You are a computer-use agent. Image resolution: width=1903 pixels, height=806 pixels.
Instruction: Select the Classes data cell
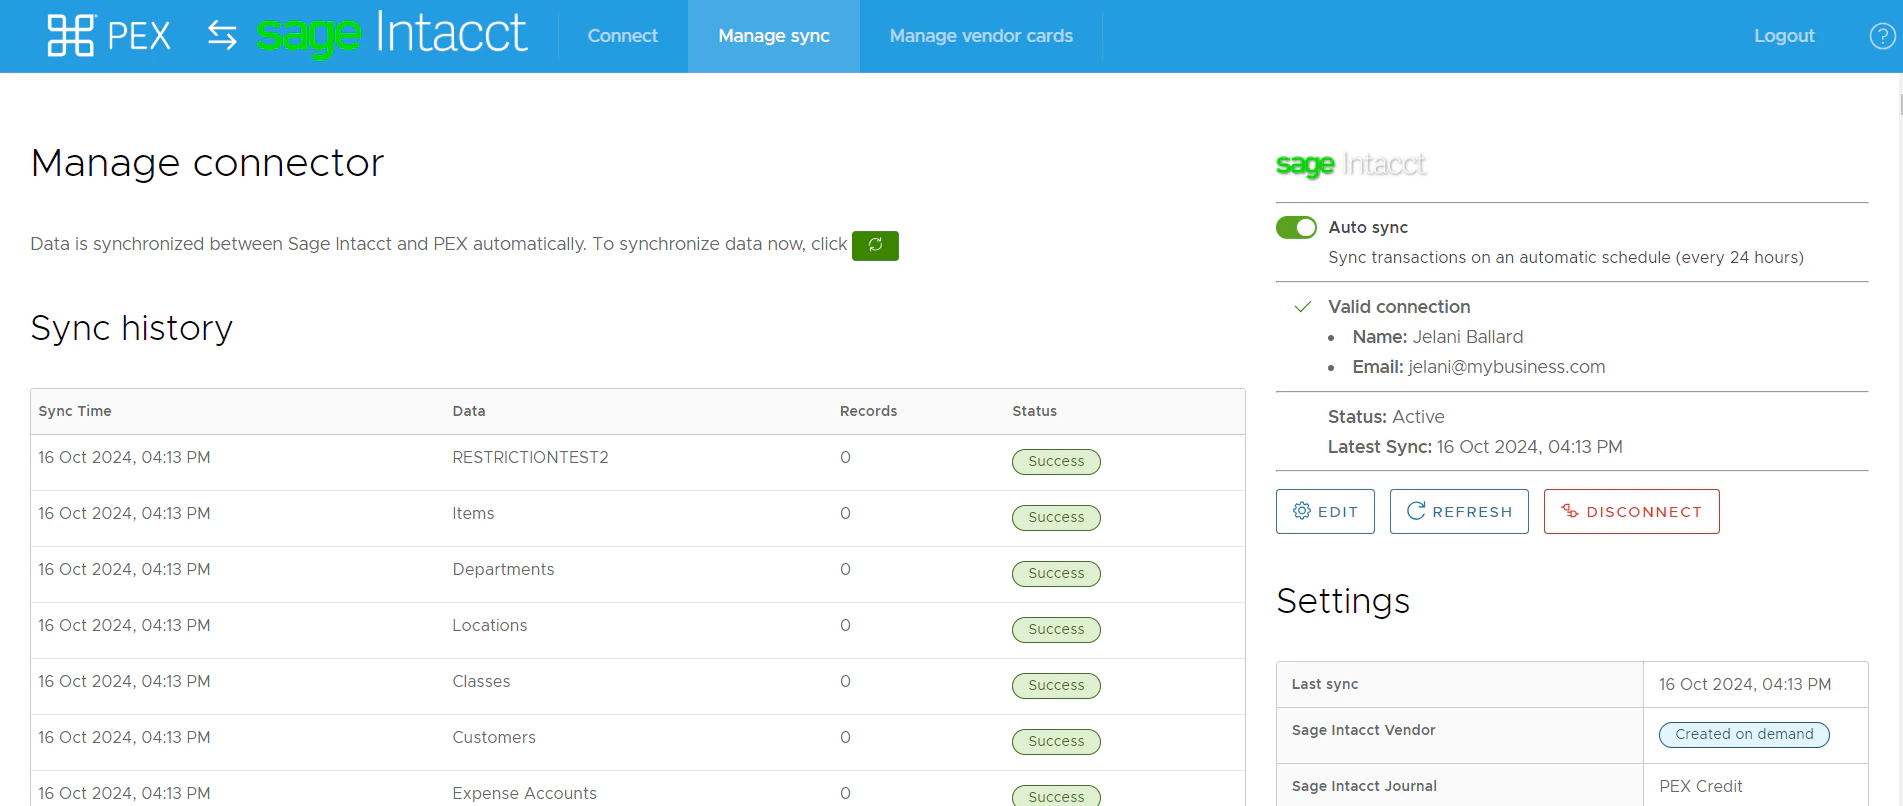point(481,681)
